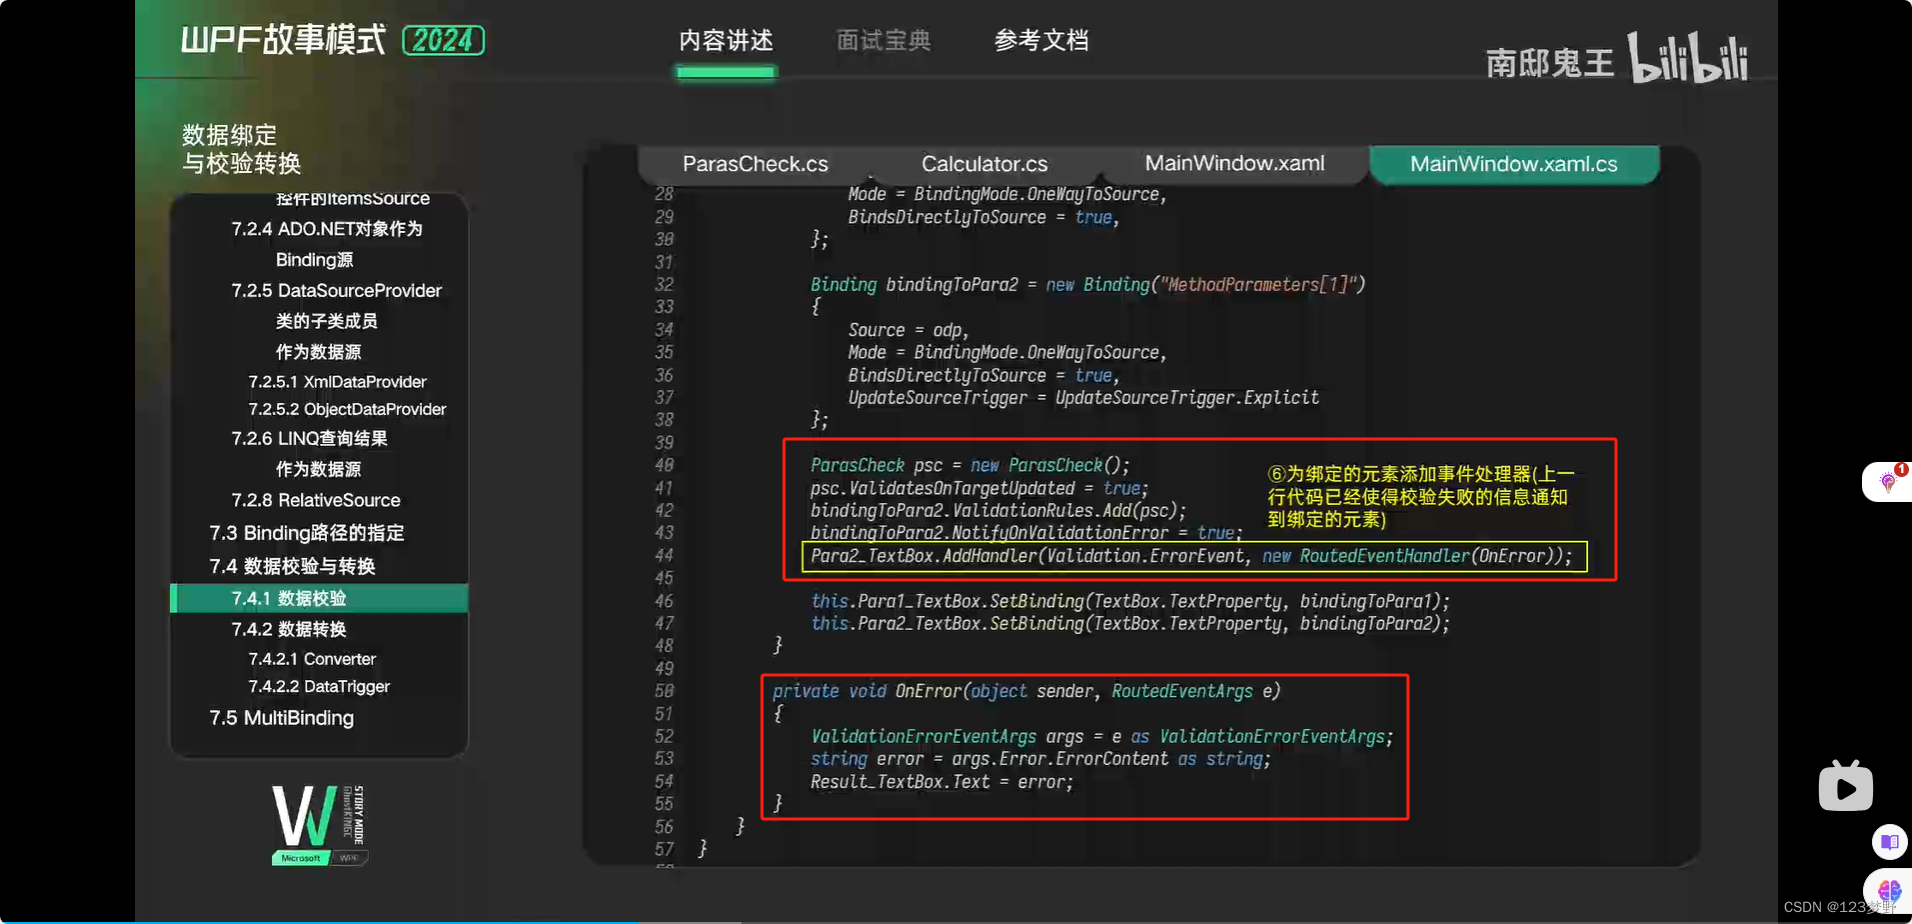This screenshot has height=924, width=1912.
Task: Click the Binding bindingToPara2 declaration line
Action: pos(1087,285)
